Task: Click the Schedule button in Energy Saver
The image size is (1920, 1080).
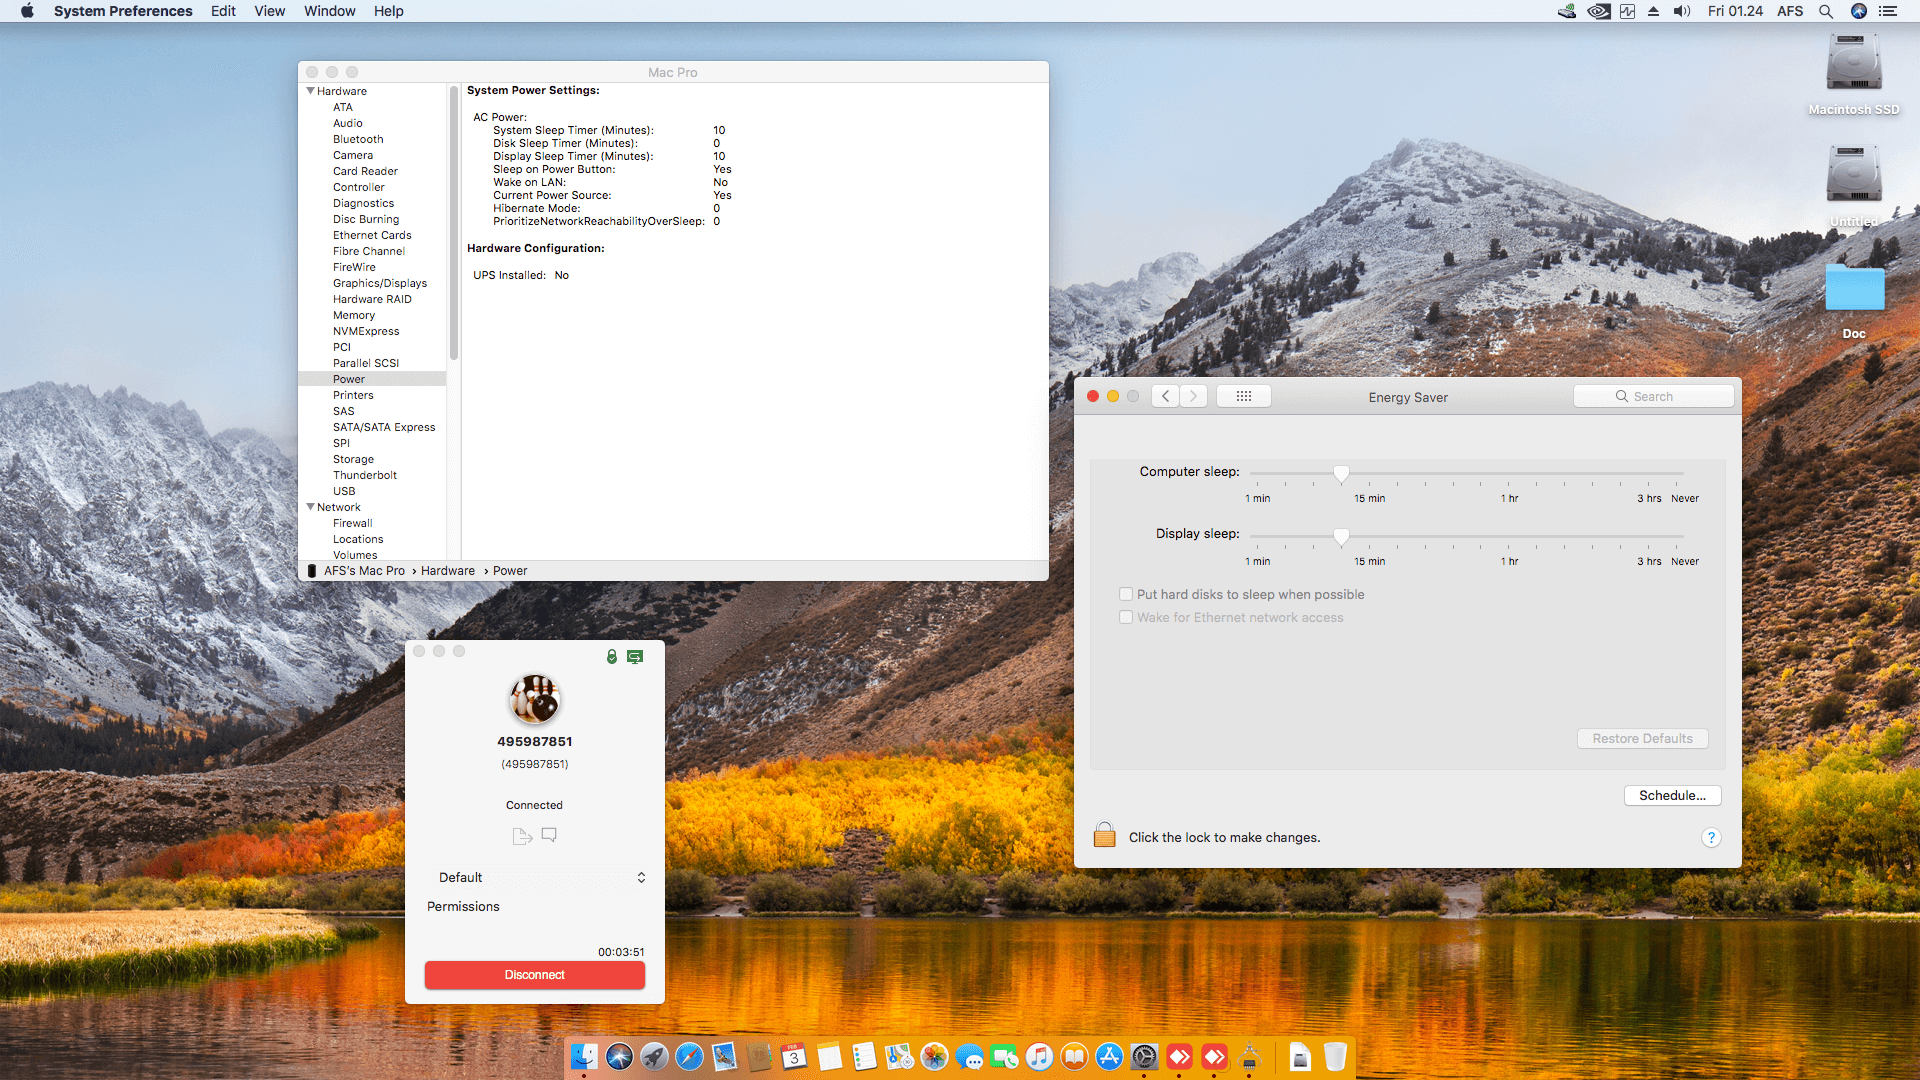Action: (x=1672, y=795)
